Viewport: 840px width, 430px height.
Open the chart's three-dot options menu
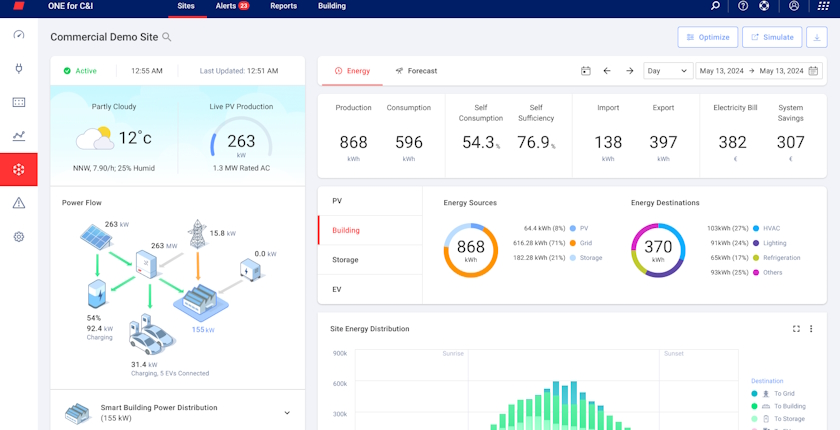click(811, 328)
